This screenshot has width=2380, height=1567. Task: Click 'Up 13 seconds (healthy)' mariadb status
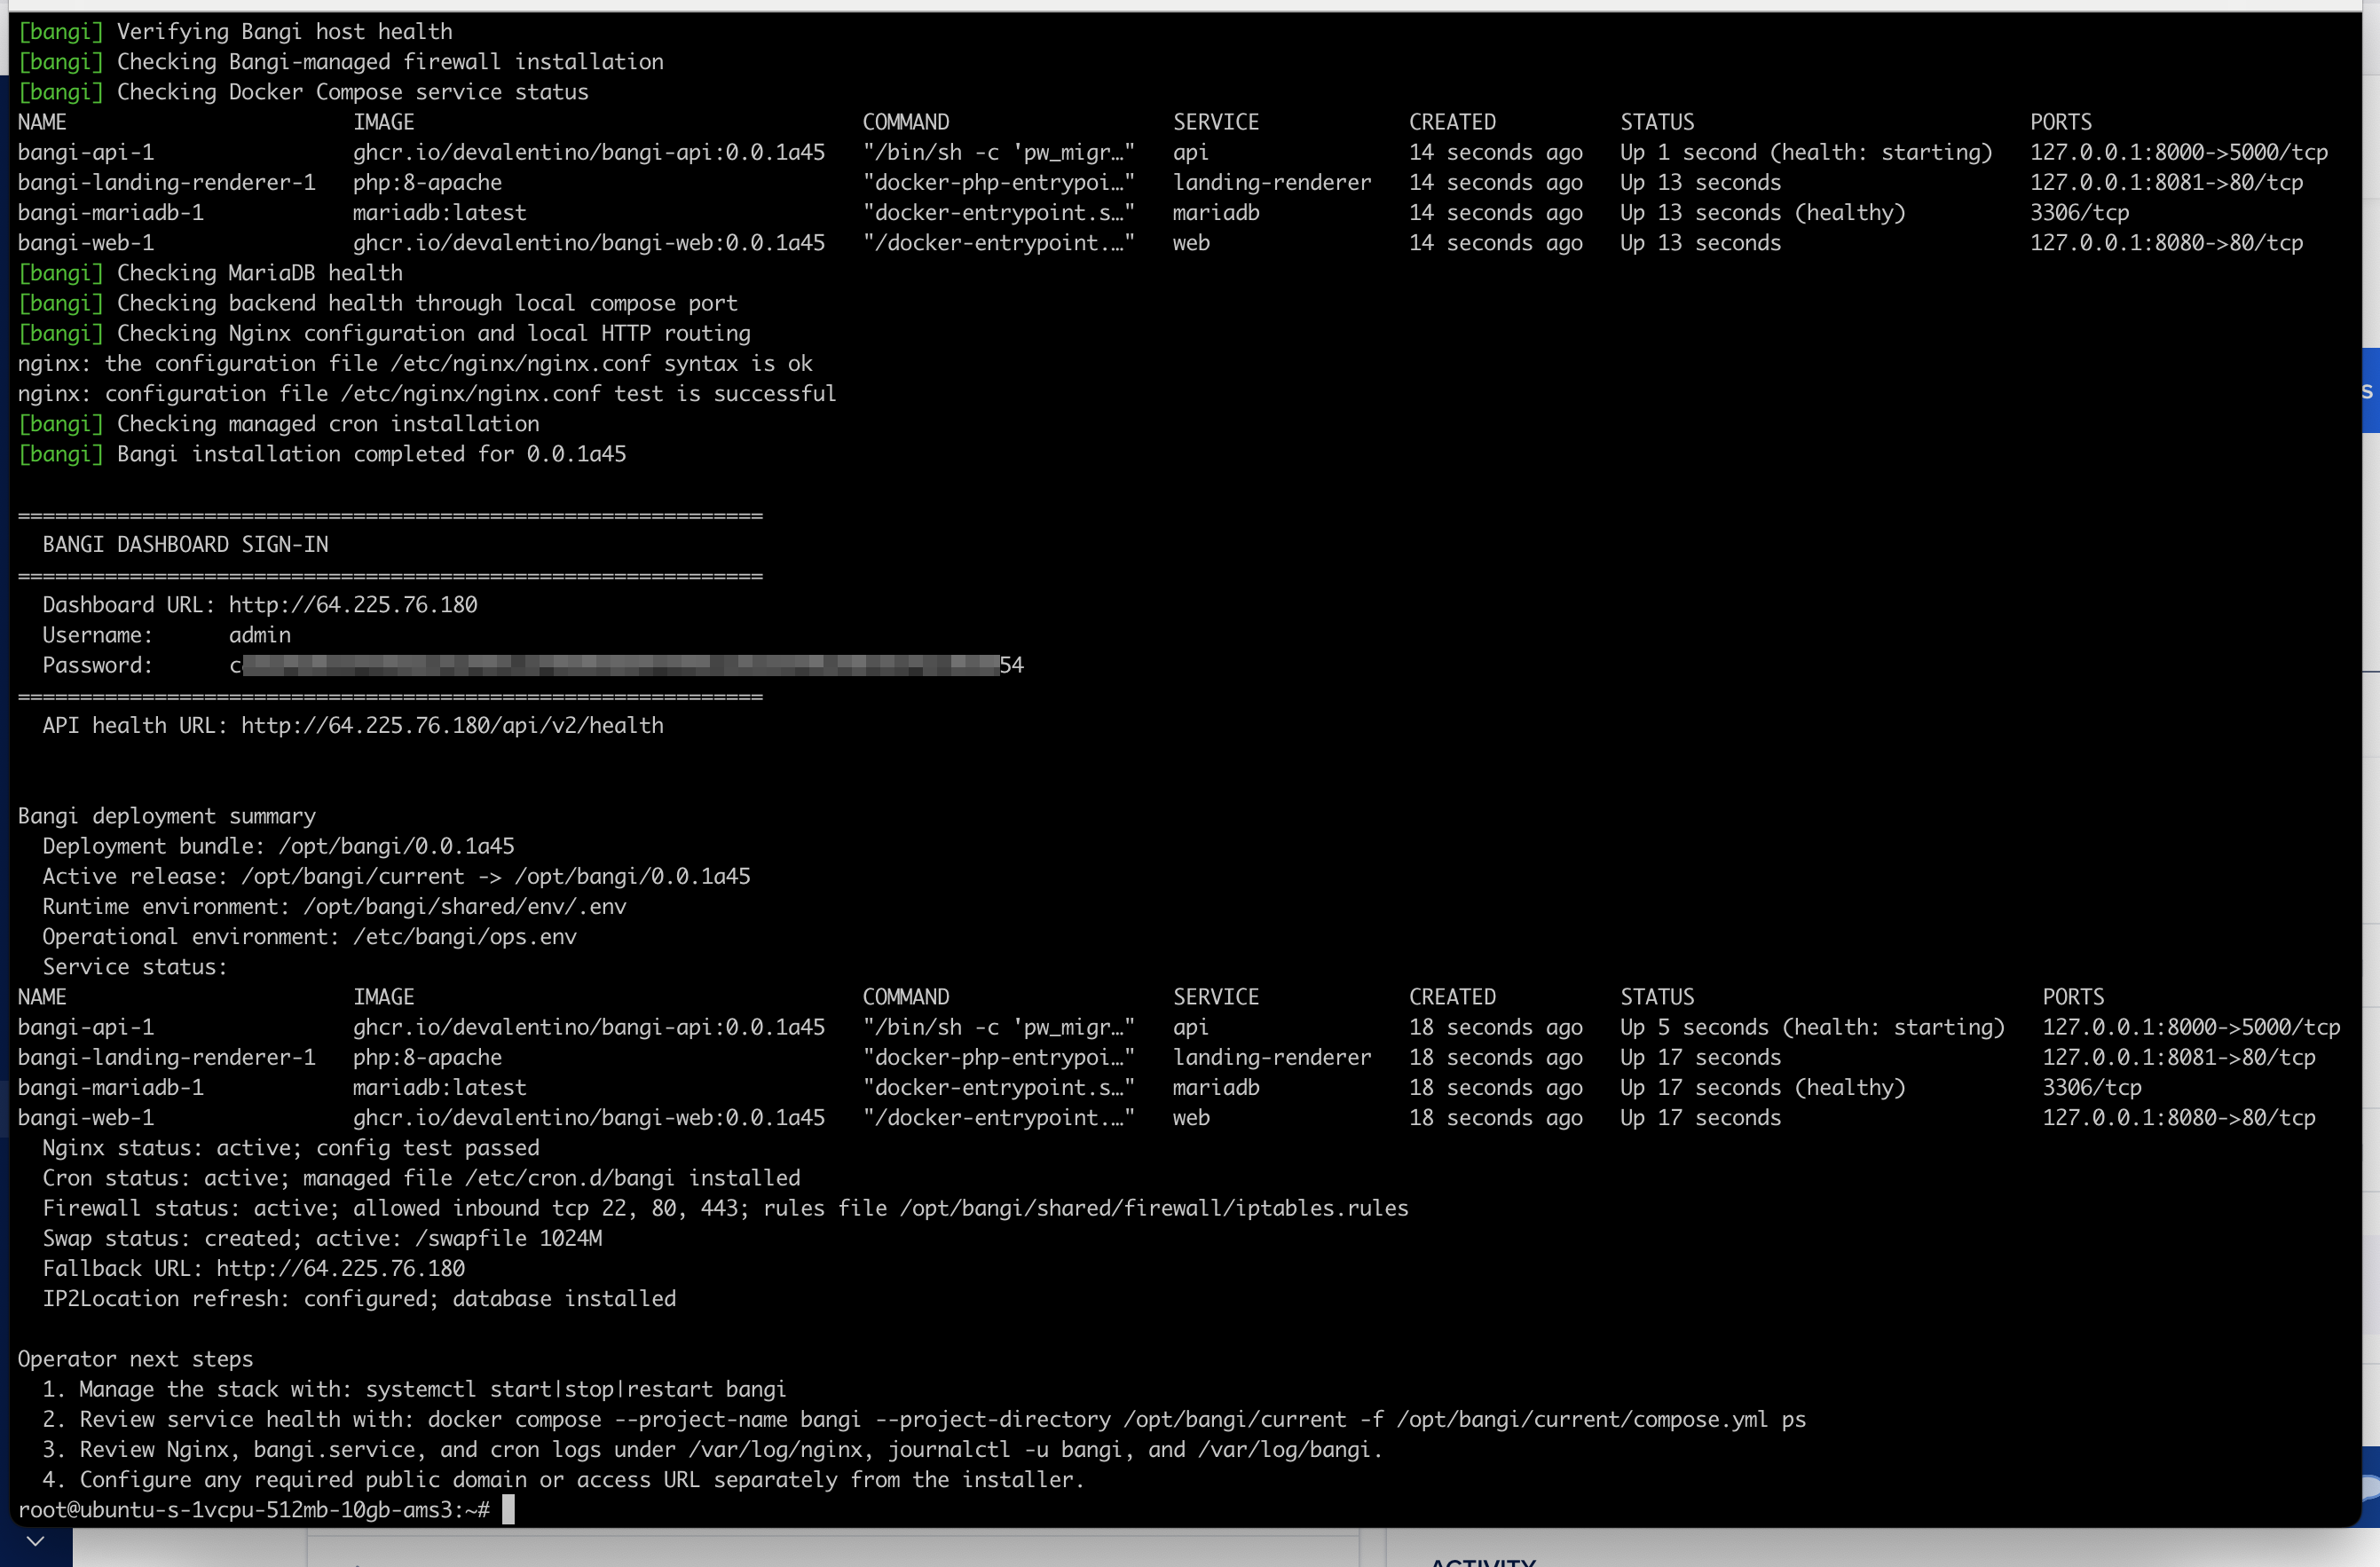point(1763,213)
